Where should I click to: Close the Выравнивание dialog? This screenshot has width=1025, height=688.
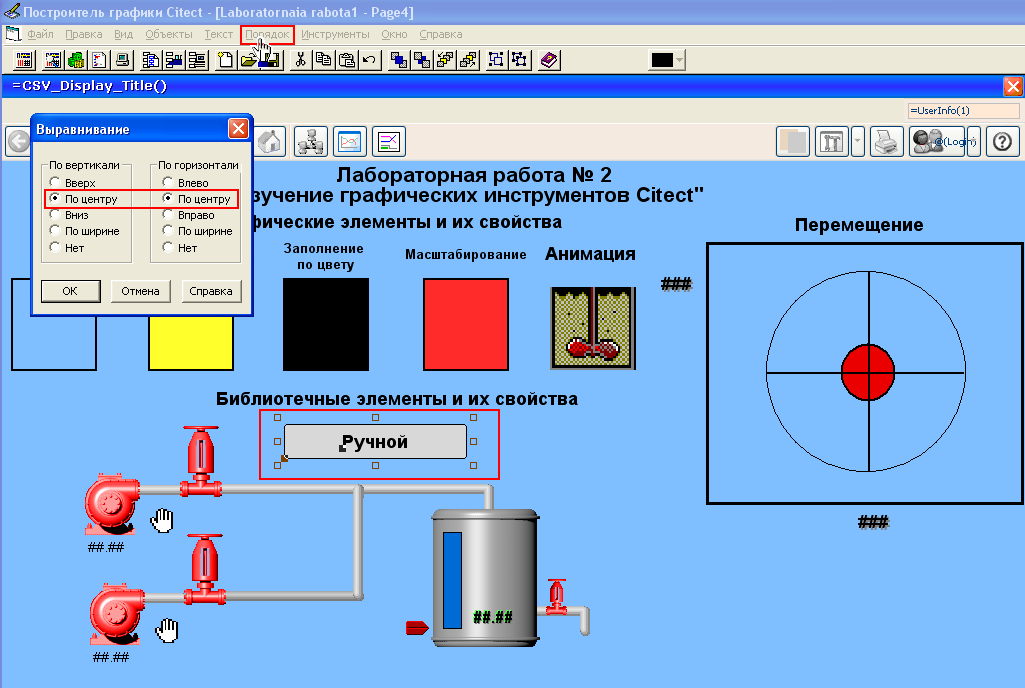coord(239,129)
